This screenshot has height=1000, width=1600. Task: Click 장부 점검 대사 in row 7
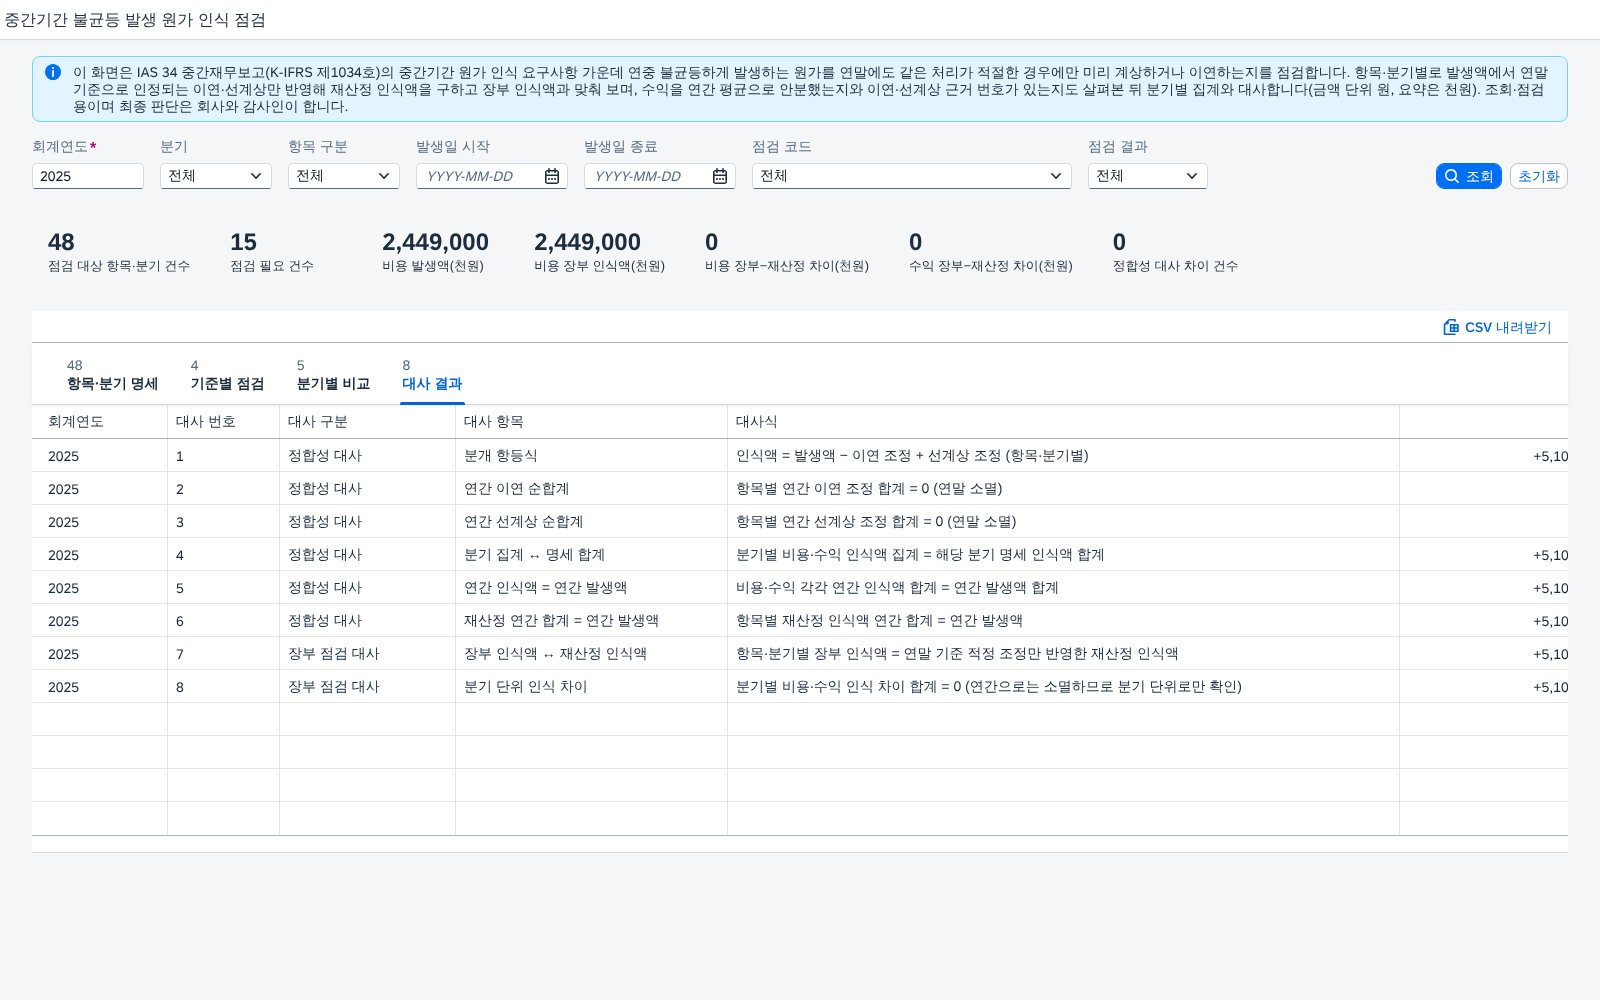click(x=334, y=653)
